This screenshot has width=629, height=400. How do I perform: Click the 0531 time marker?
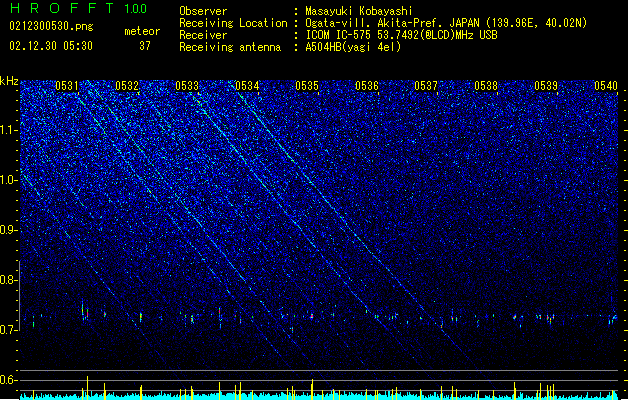[67, 86]
